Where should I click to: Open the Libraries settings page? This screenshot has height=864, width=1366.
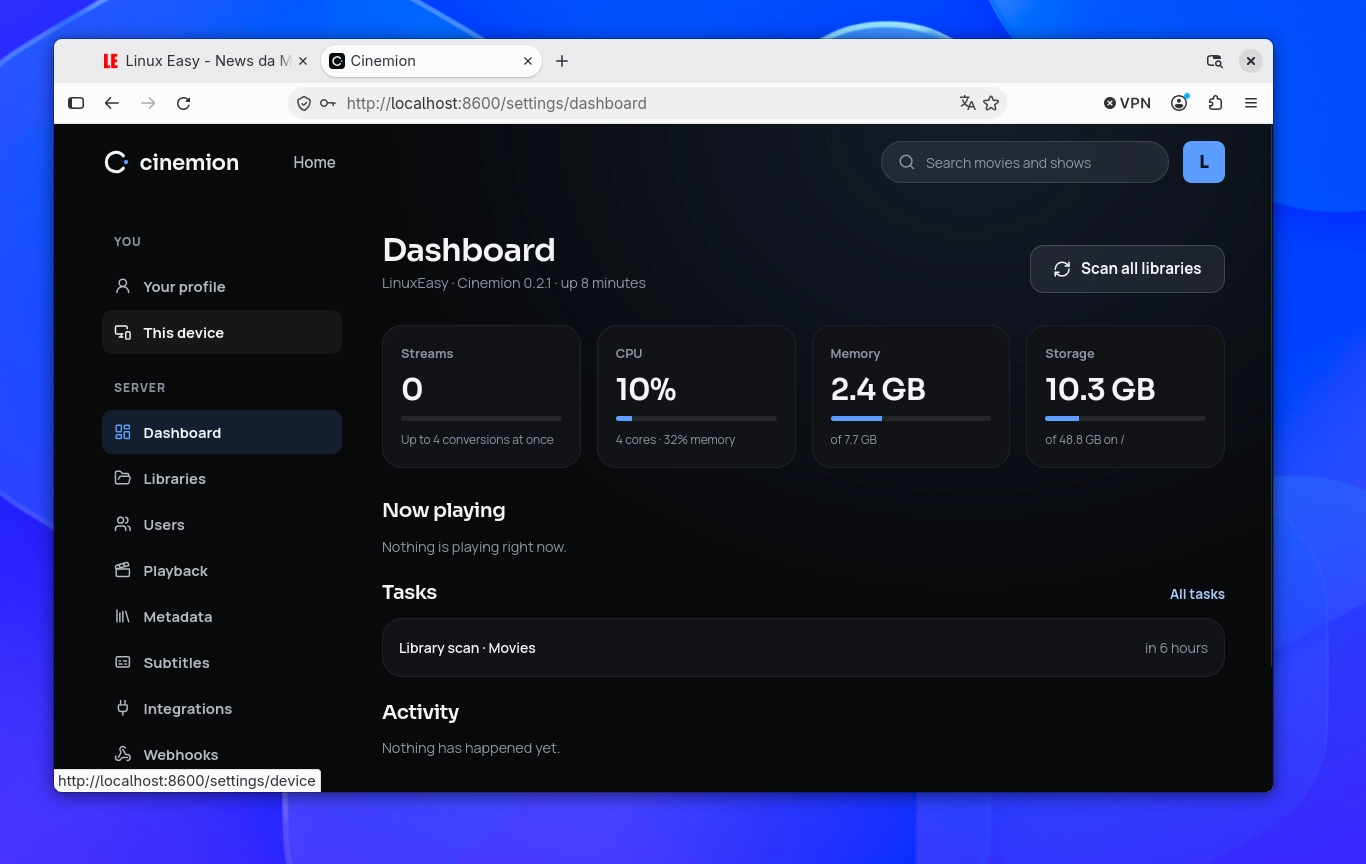pyautogui.click(x=222, y=478)
